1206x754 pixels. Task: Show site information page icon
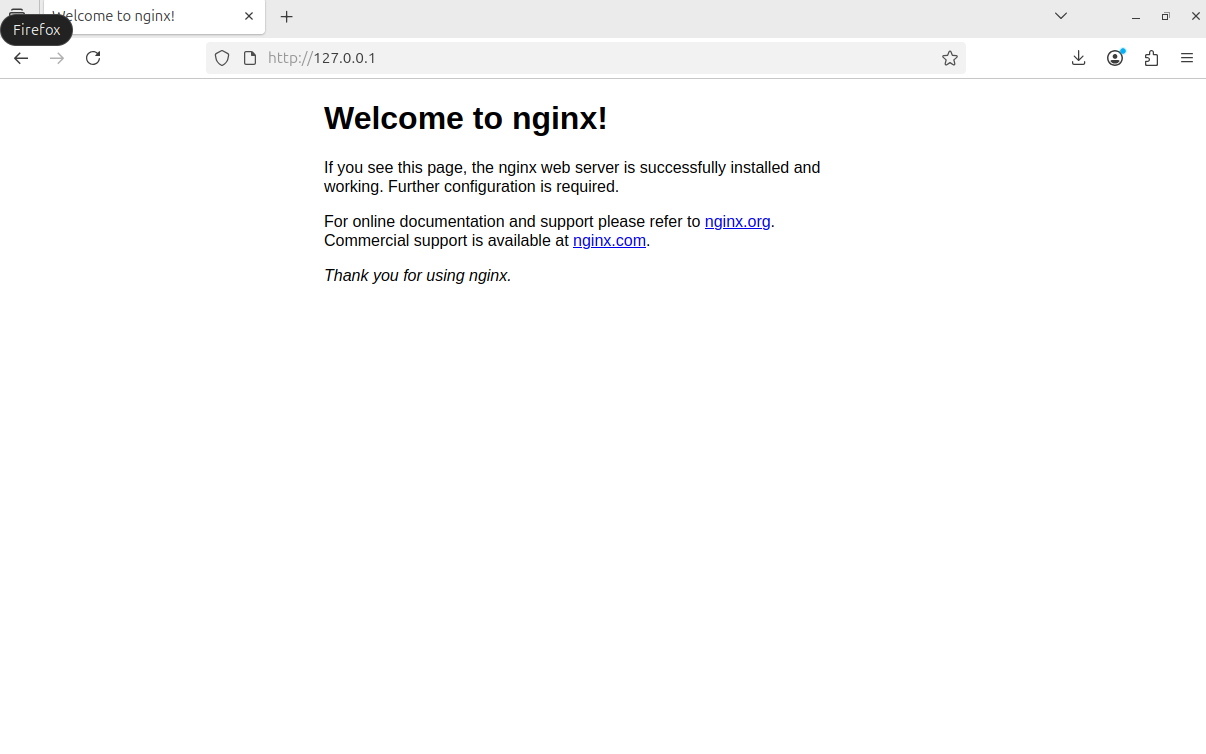(250, 58)
